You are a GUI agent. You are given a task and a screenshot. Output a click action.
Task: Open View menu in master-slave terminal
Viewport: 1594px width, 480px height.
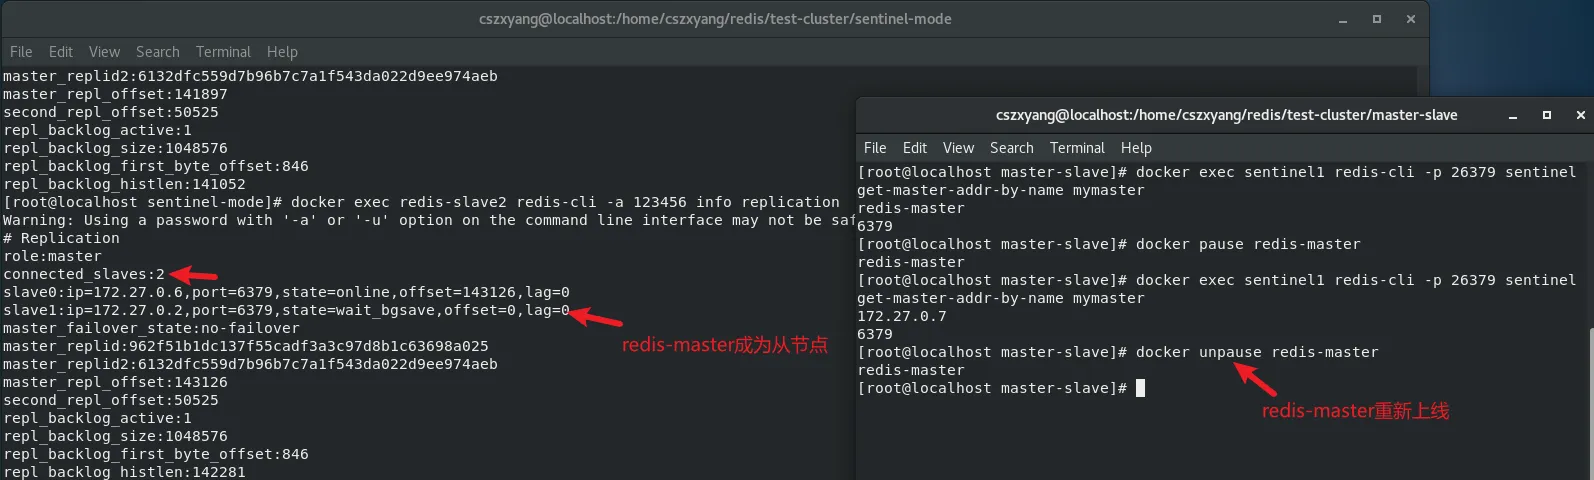[958, 148]
